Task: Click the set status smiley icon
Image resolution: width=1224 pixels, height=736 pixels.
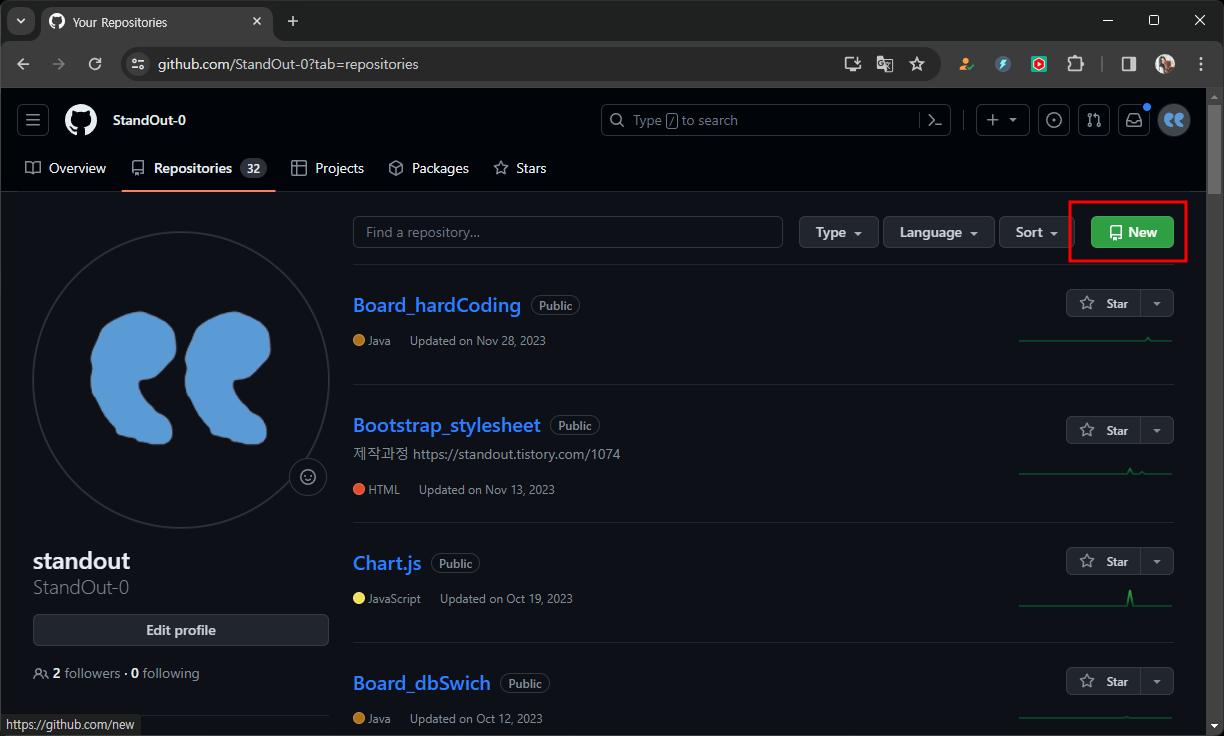Action: point(308,477)
